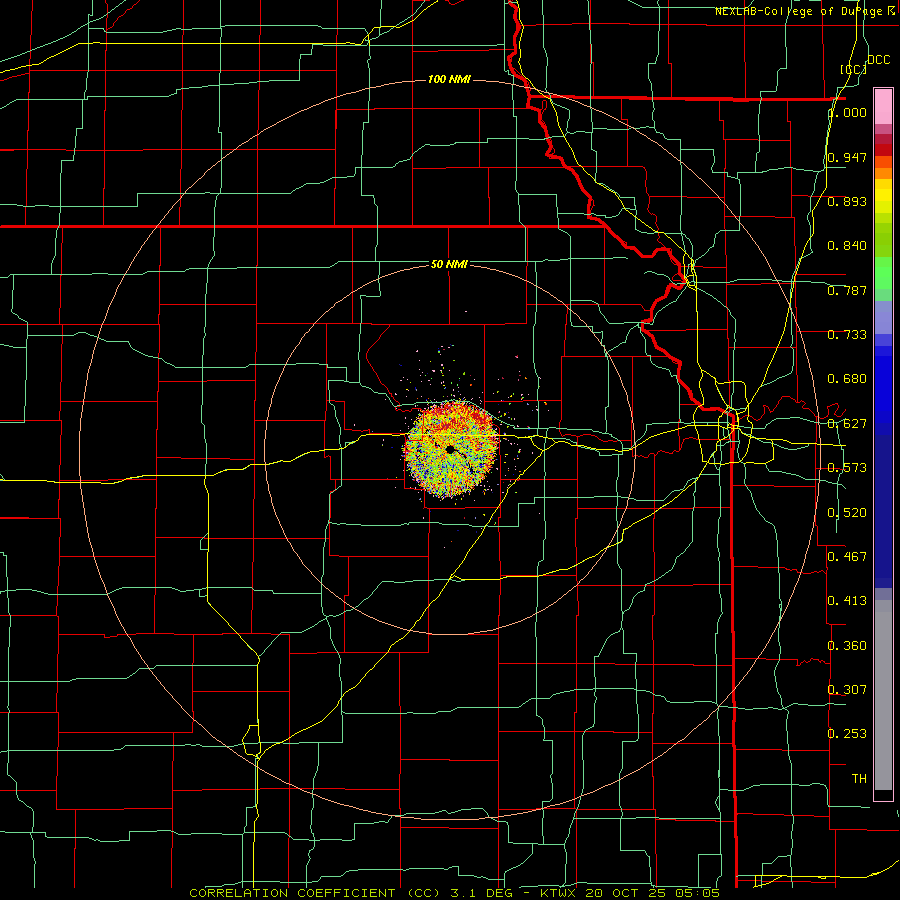Image resolution: width=900 pixels, height=900 pixels.
Task: Click the 0.787 scale value
Action: (847, 290)
